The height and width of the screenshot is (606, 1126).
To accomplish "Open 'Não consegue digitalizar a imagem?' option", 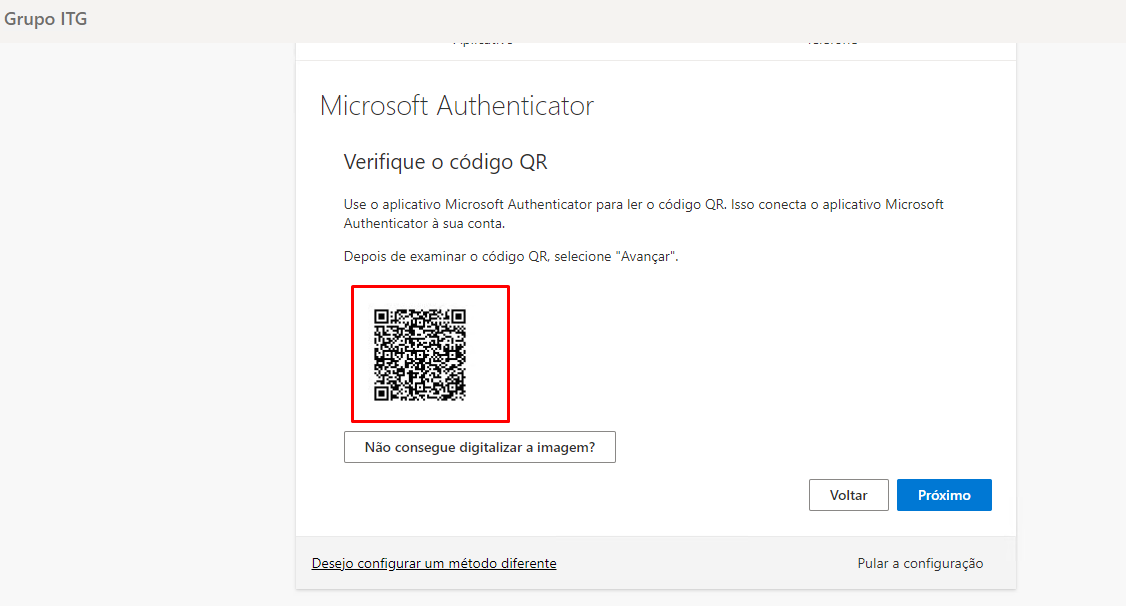I will (480, 447).
